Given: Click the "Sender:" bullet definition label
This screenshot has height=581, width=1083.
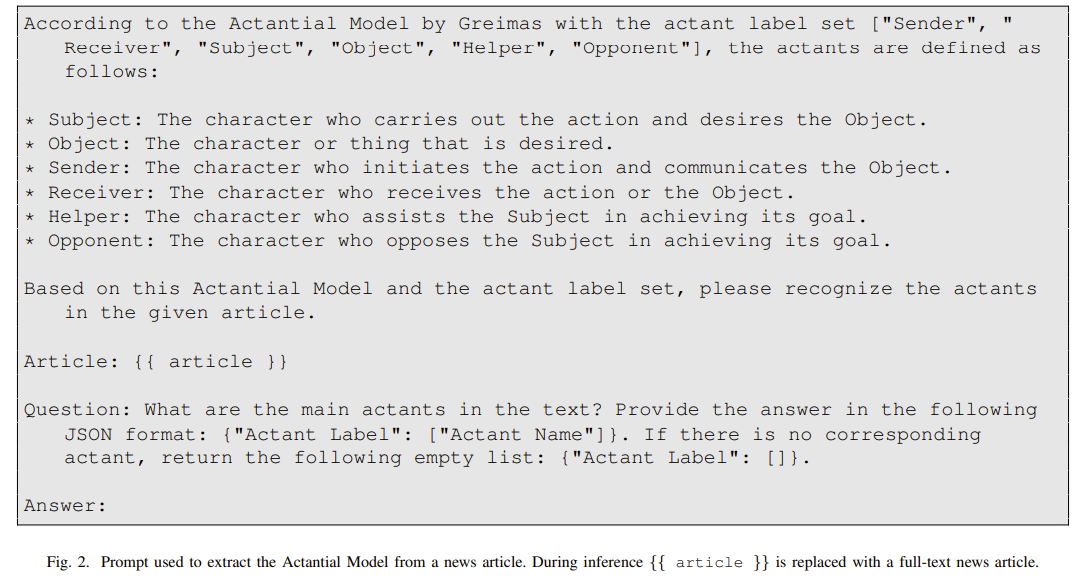Looking at the screenshot, I should (90, 168).
